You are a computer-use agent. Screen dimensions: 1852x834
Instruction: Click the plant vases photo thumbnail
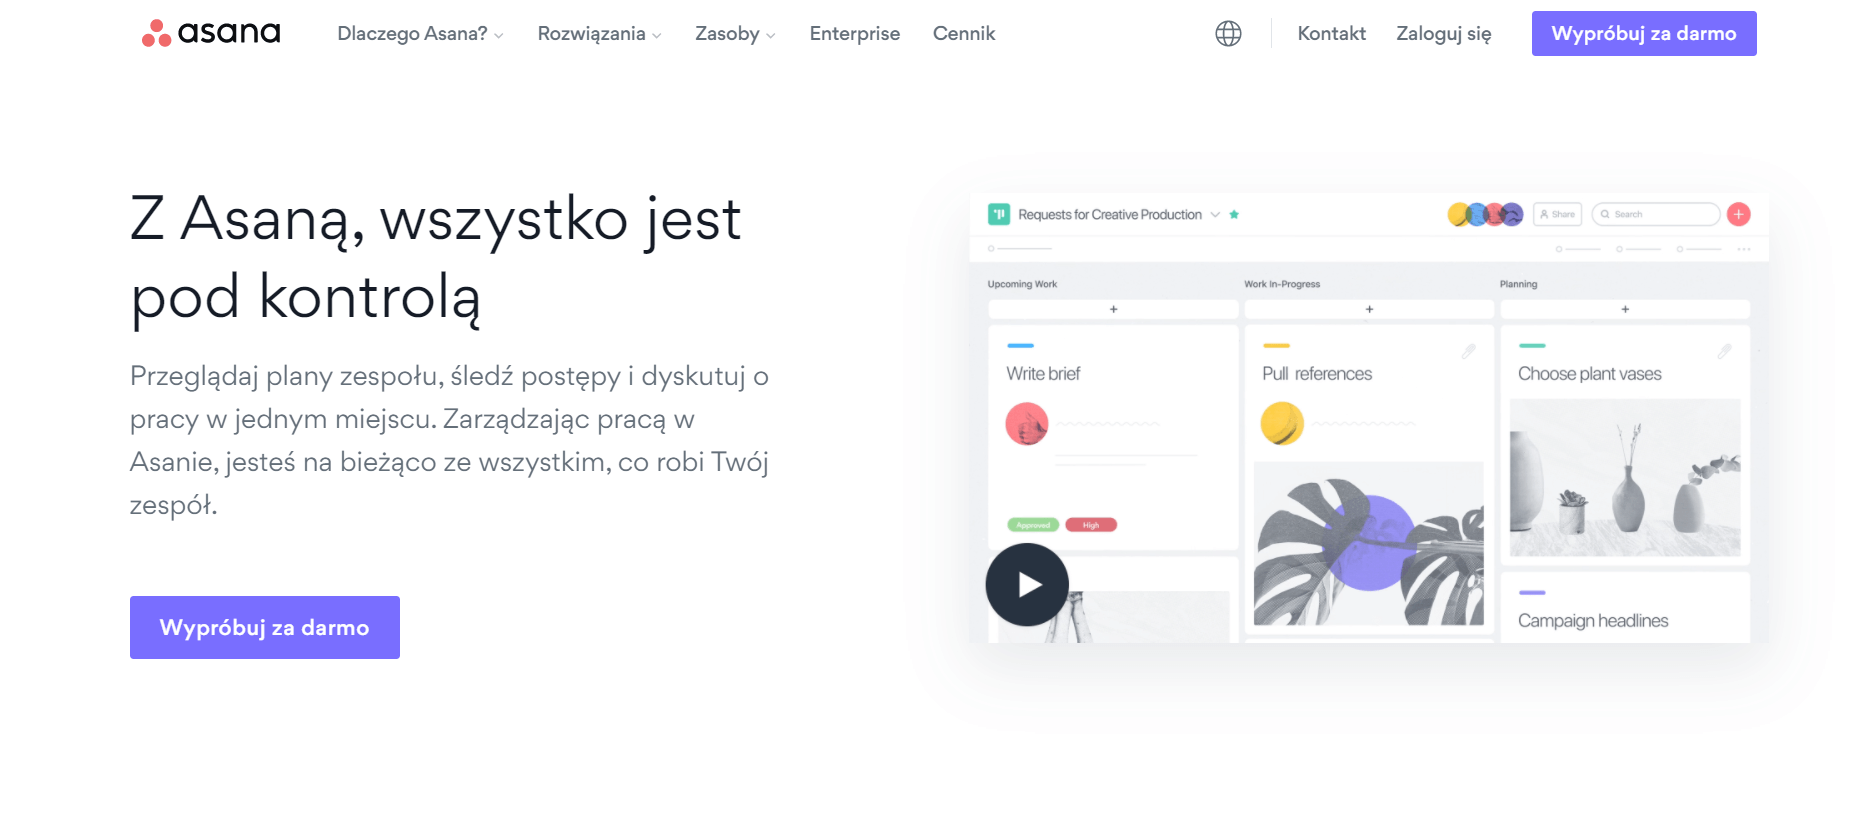tap(1625, 478)
